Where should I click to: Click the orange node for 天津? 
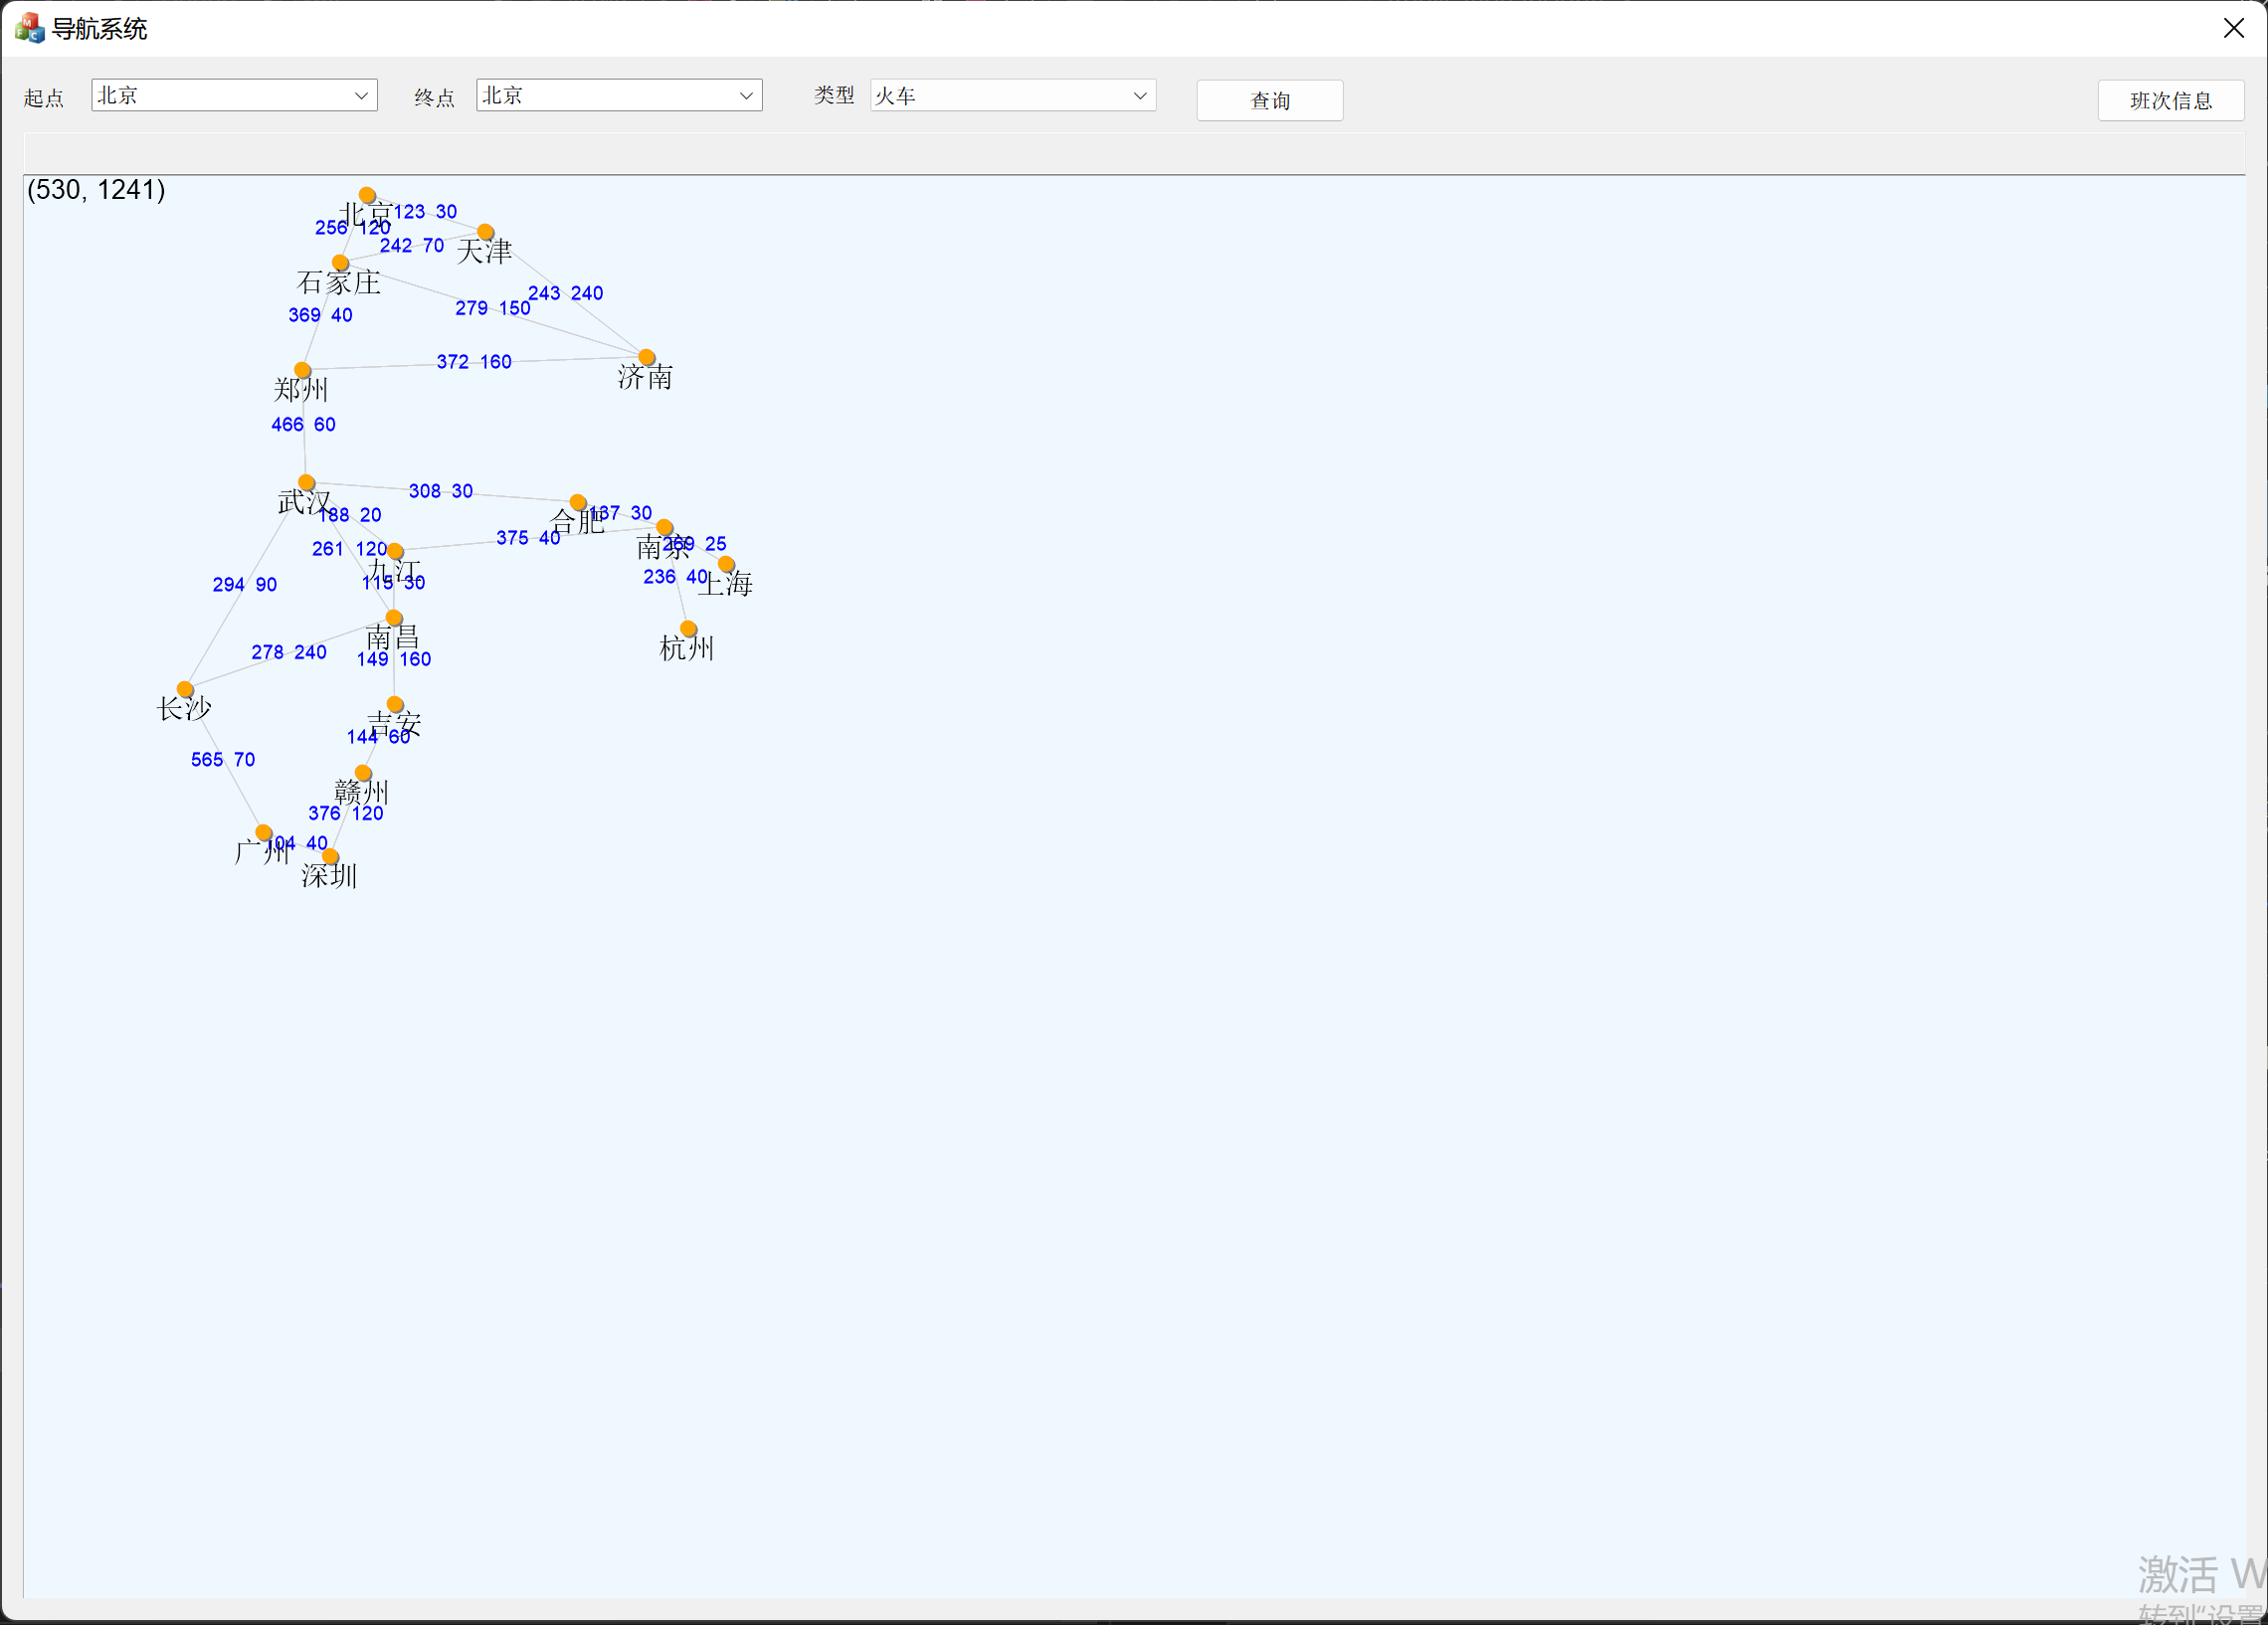[485, 232]
